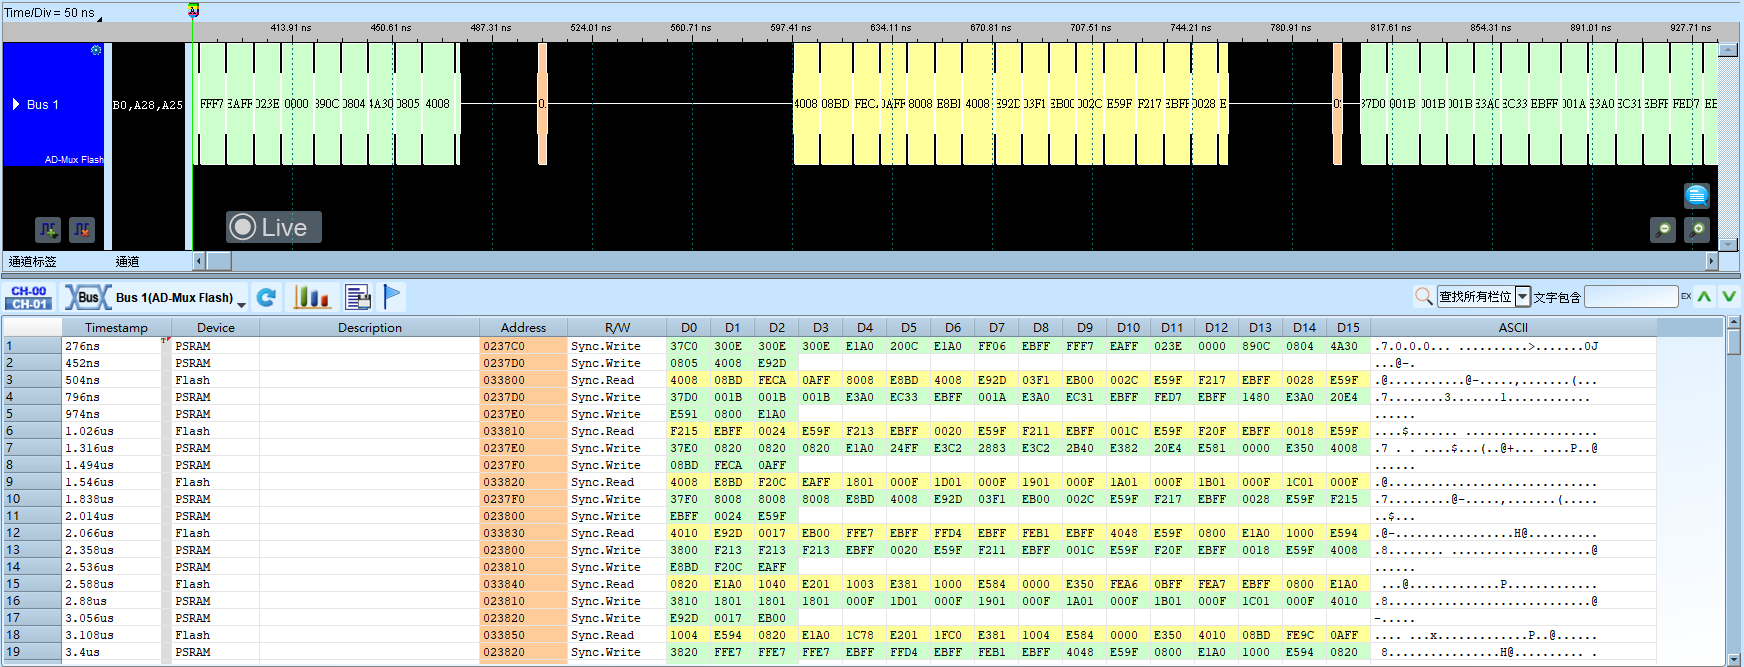
Task: Click the D0 column header
Action: click(689, 327)
